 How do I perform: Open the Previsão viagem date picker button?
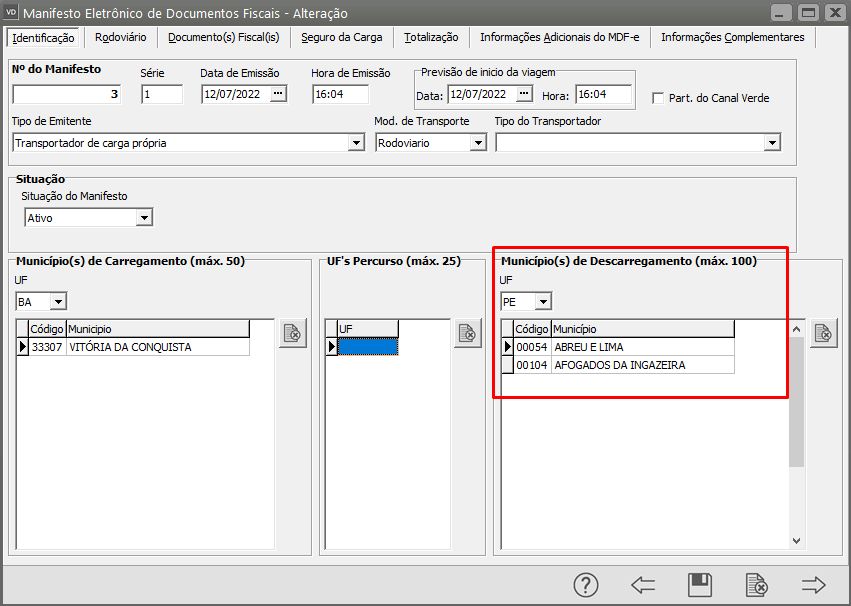click(525, 94)
